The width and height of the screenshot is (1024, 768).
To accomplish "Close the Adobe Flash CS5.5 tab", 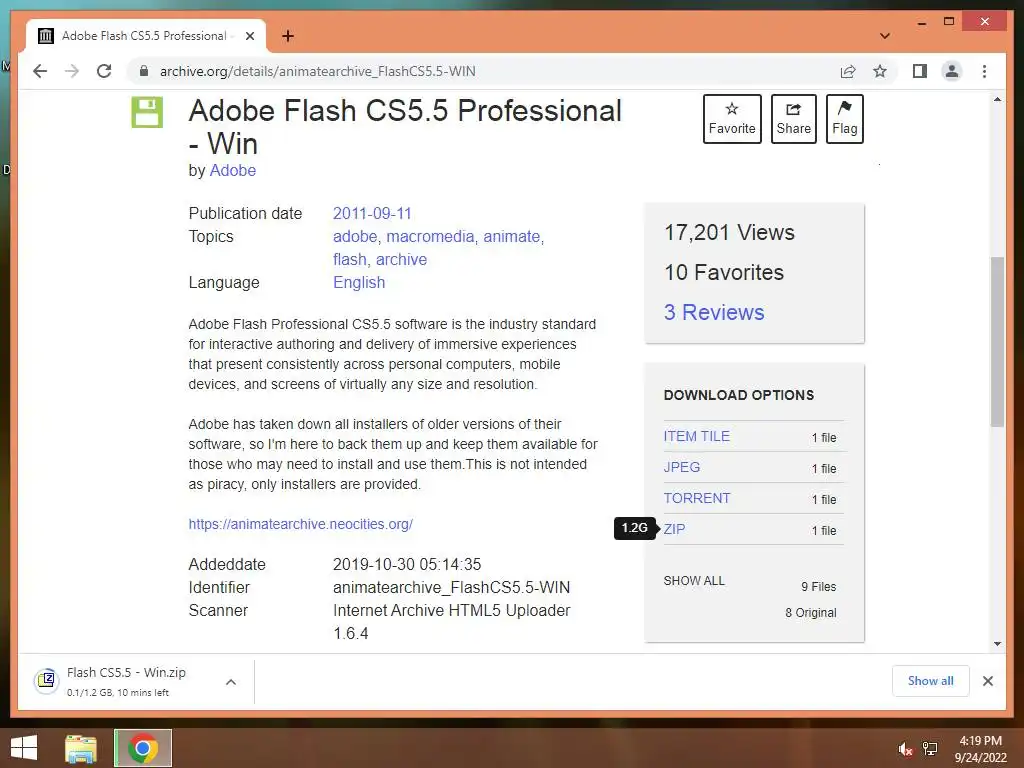I will [x=249, y=36].
